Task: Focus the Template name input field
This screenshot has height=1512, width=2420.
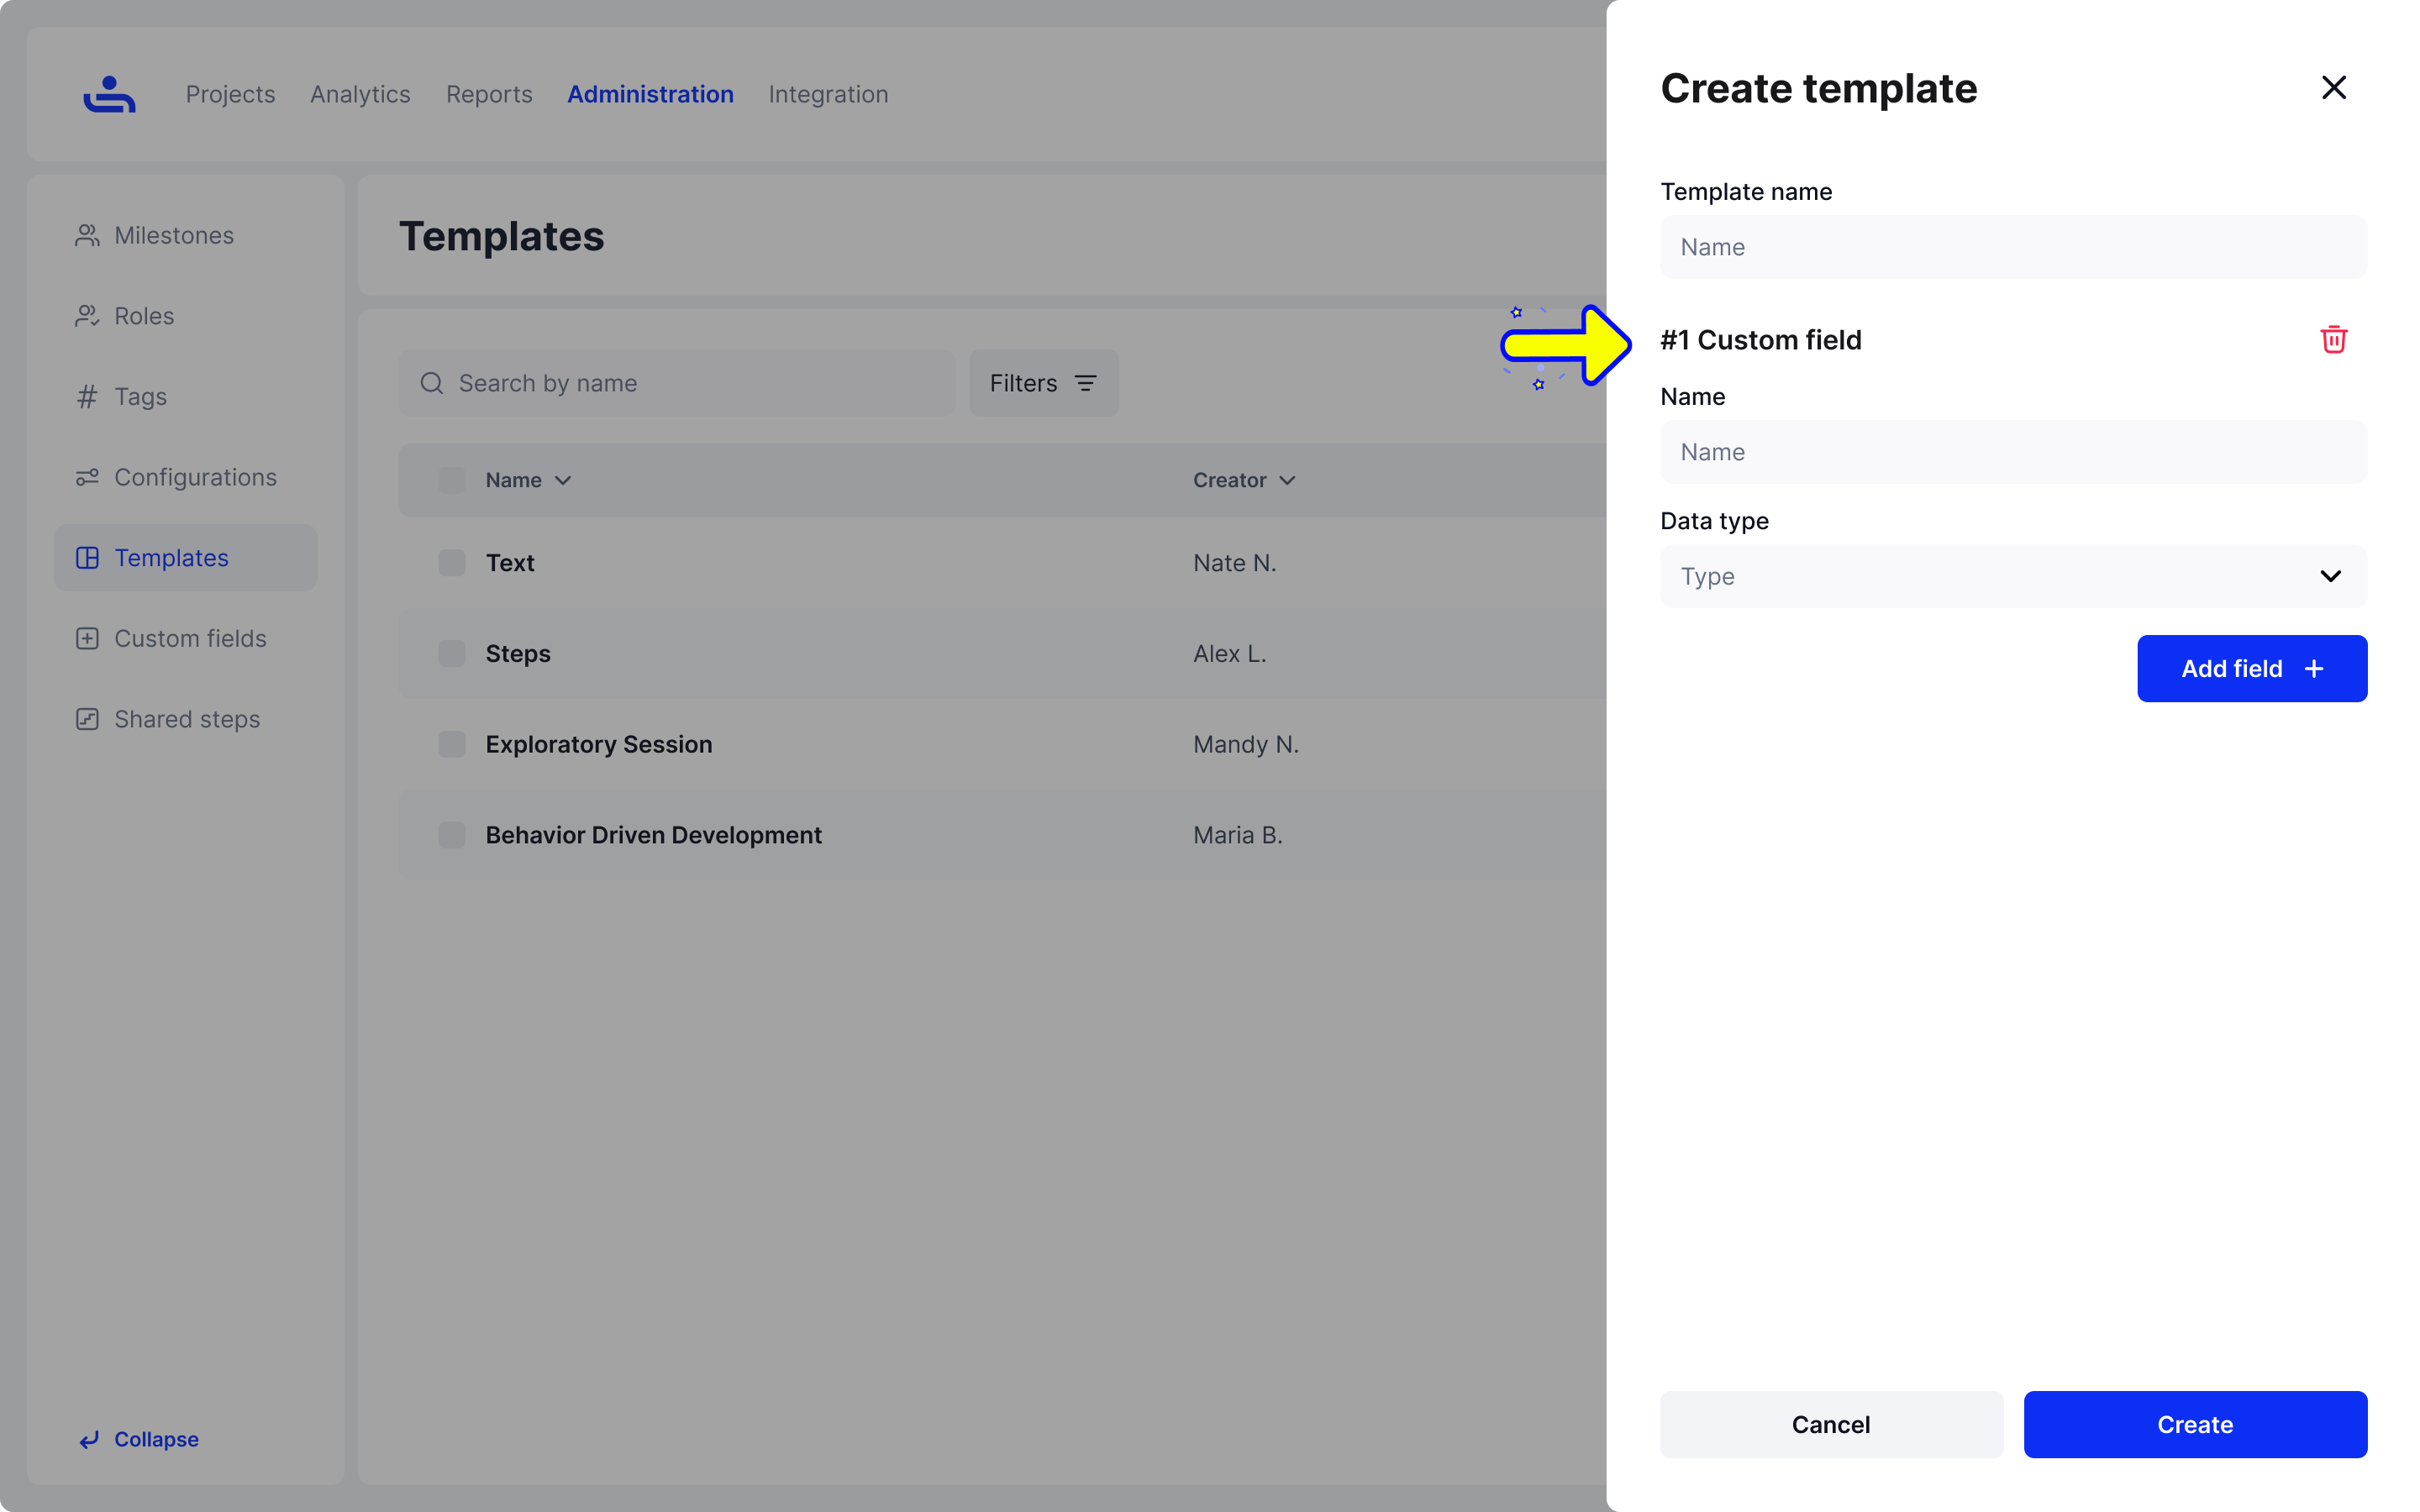Action: point(2013,247)
